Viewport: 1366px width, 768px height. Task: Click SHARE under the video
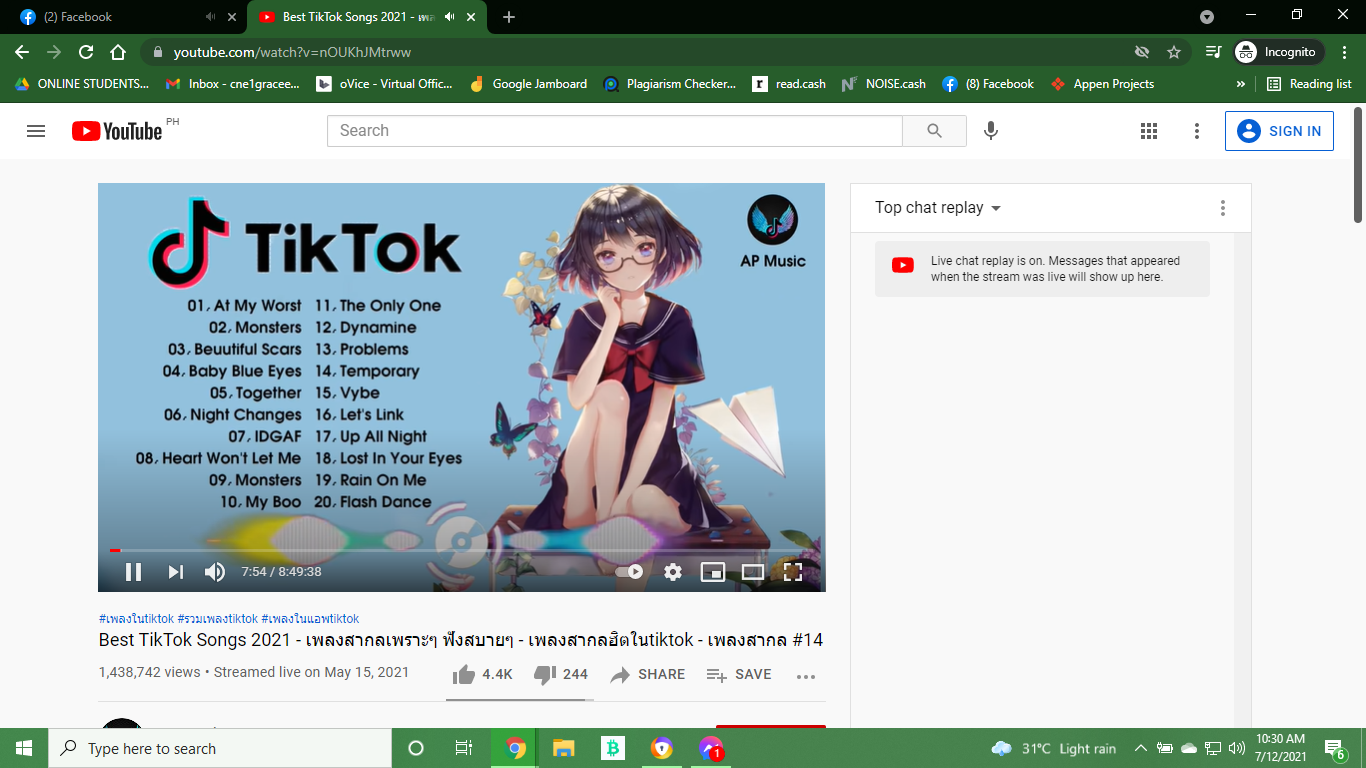pos(648,675)
